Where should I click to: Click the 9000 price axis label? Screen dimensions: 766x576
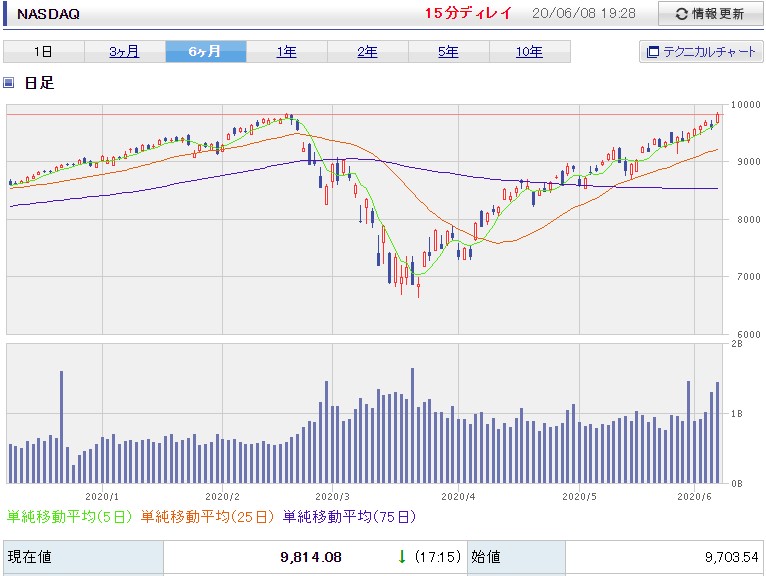click(x=748, y=162)
